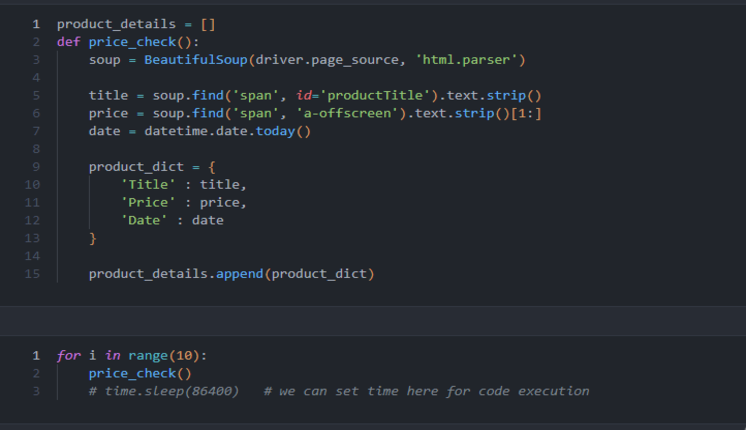Click the 'def price_check():' definition line

point(128,42)
